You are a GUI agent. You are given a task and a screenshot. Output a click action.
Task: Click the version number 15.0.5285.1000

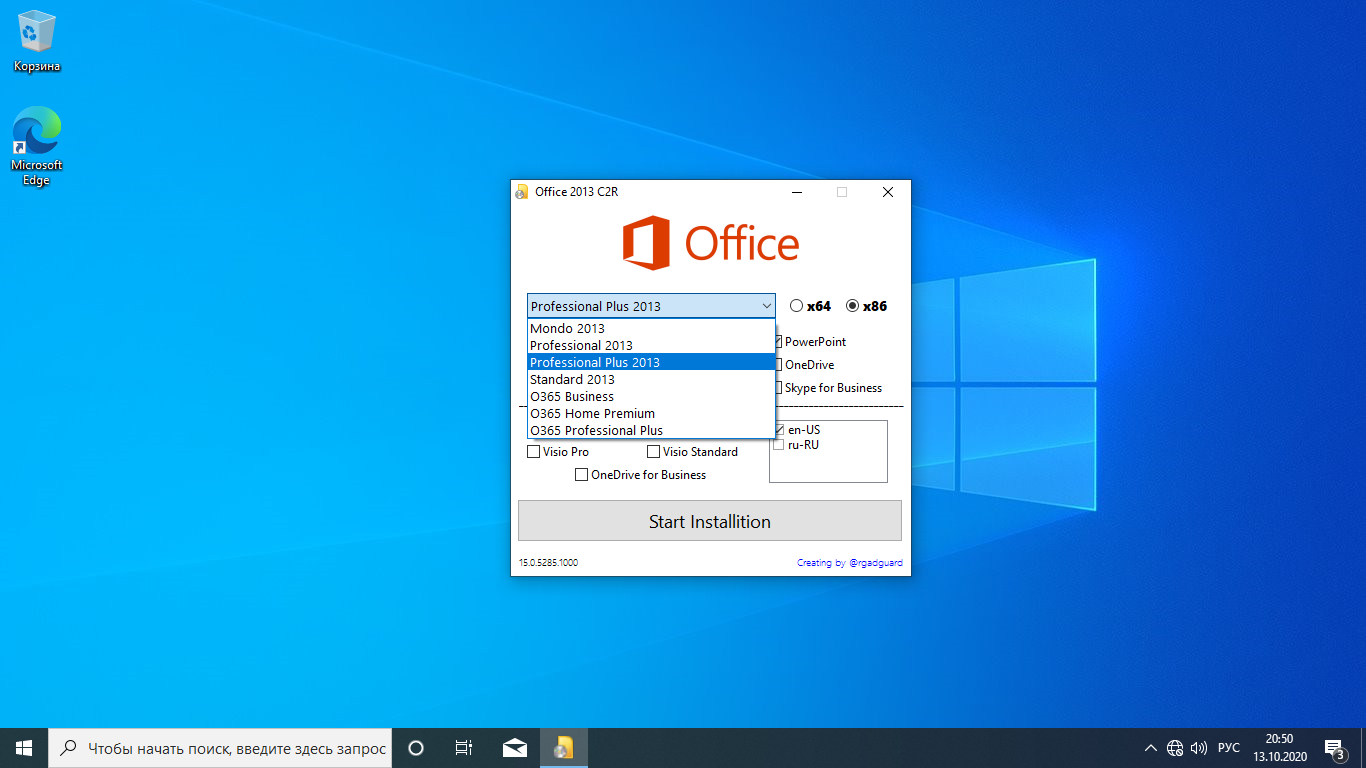[x=548, y=563]
